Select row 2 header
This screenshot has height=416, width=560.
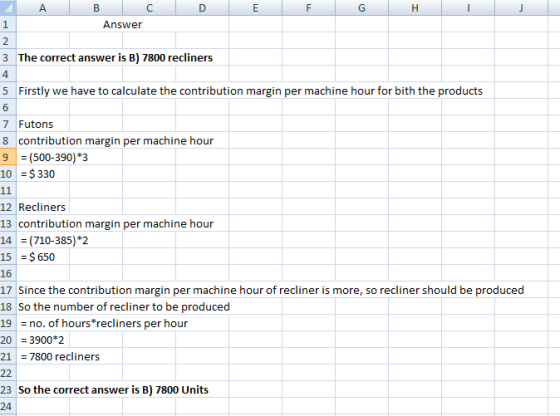8,41
